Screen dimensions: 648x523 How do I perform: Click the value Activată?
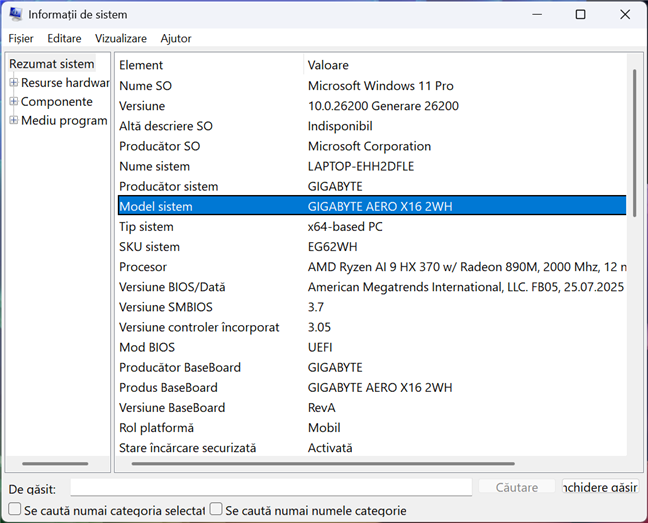click(x=330, y=448)
